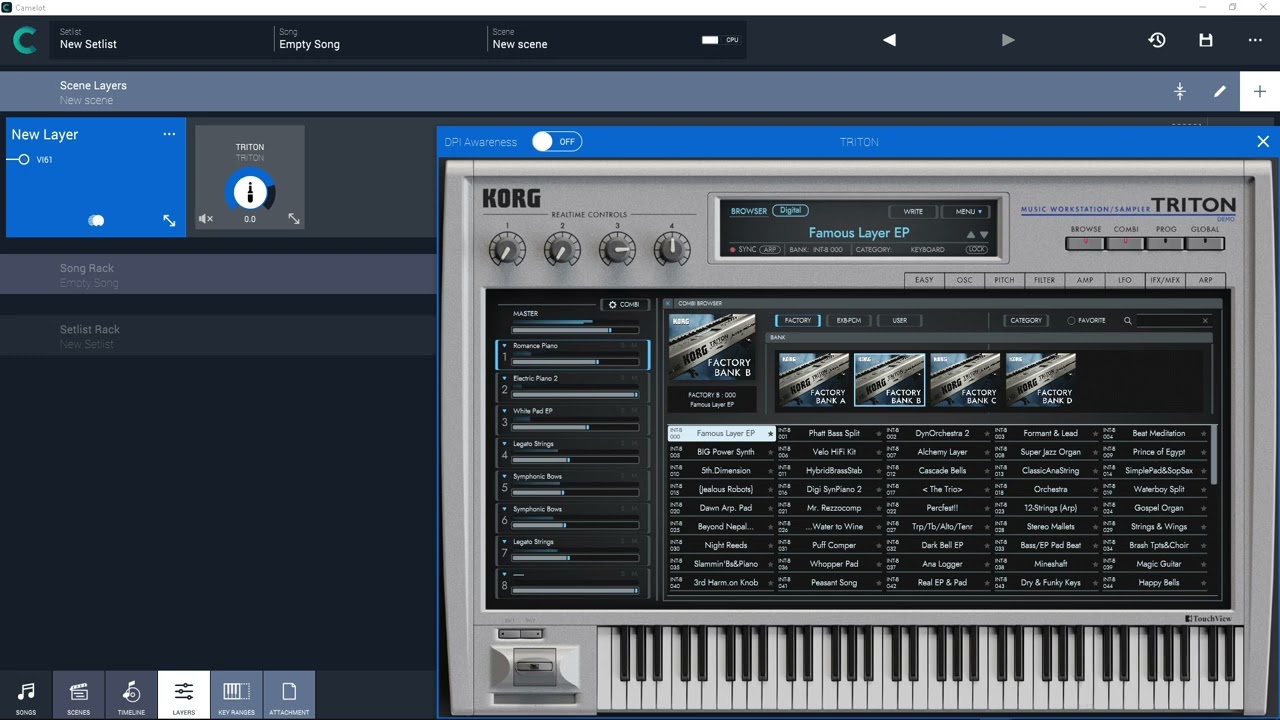This screenshot has height=720, width=1280.
Task: Expand timbre 2 Electric Piano 2 arrow
Action: click(504, 378)
